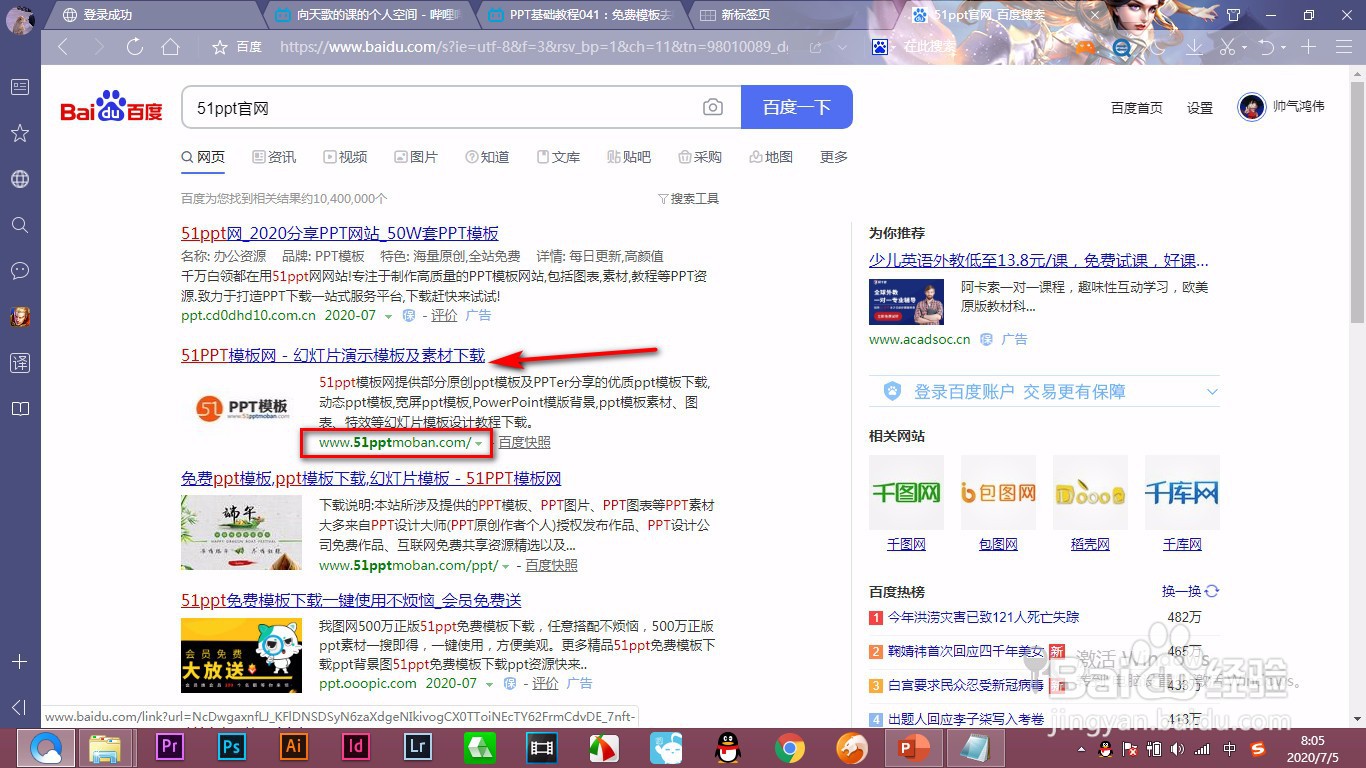Open 百度首页 link
Viewport: 1366px width, 768px height.
[1137, 108]
